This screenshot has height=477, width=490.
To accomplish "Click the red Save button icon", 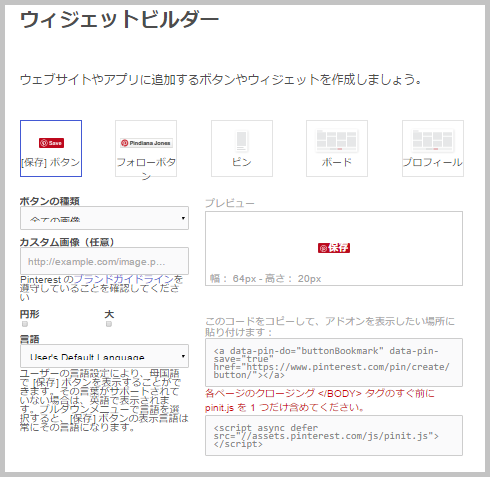I will tap(51, 143).
